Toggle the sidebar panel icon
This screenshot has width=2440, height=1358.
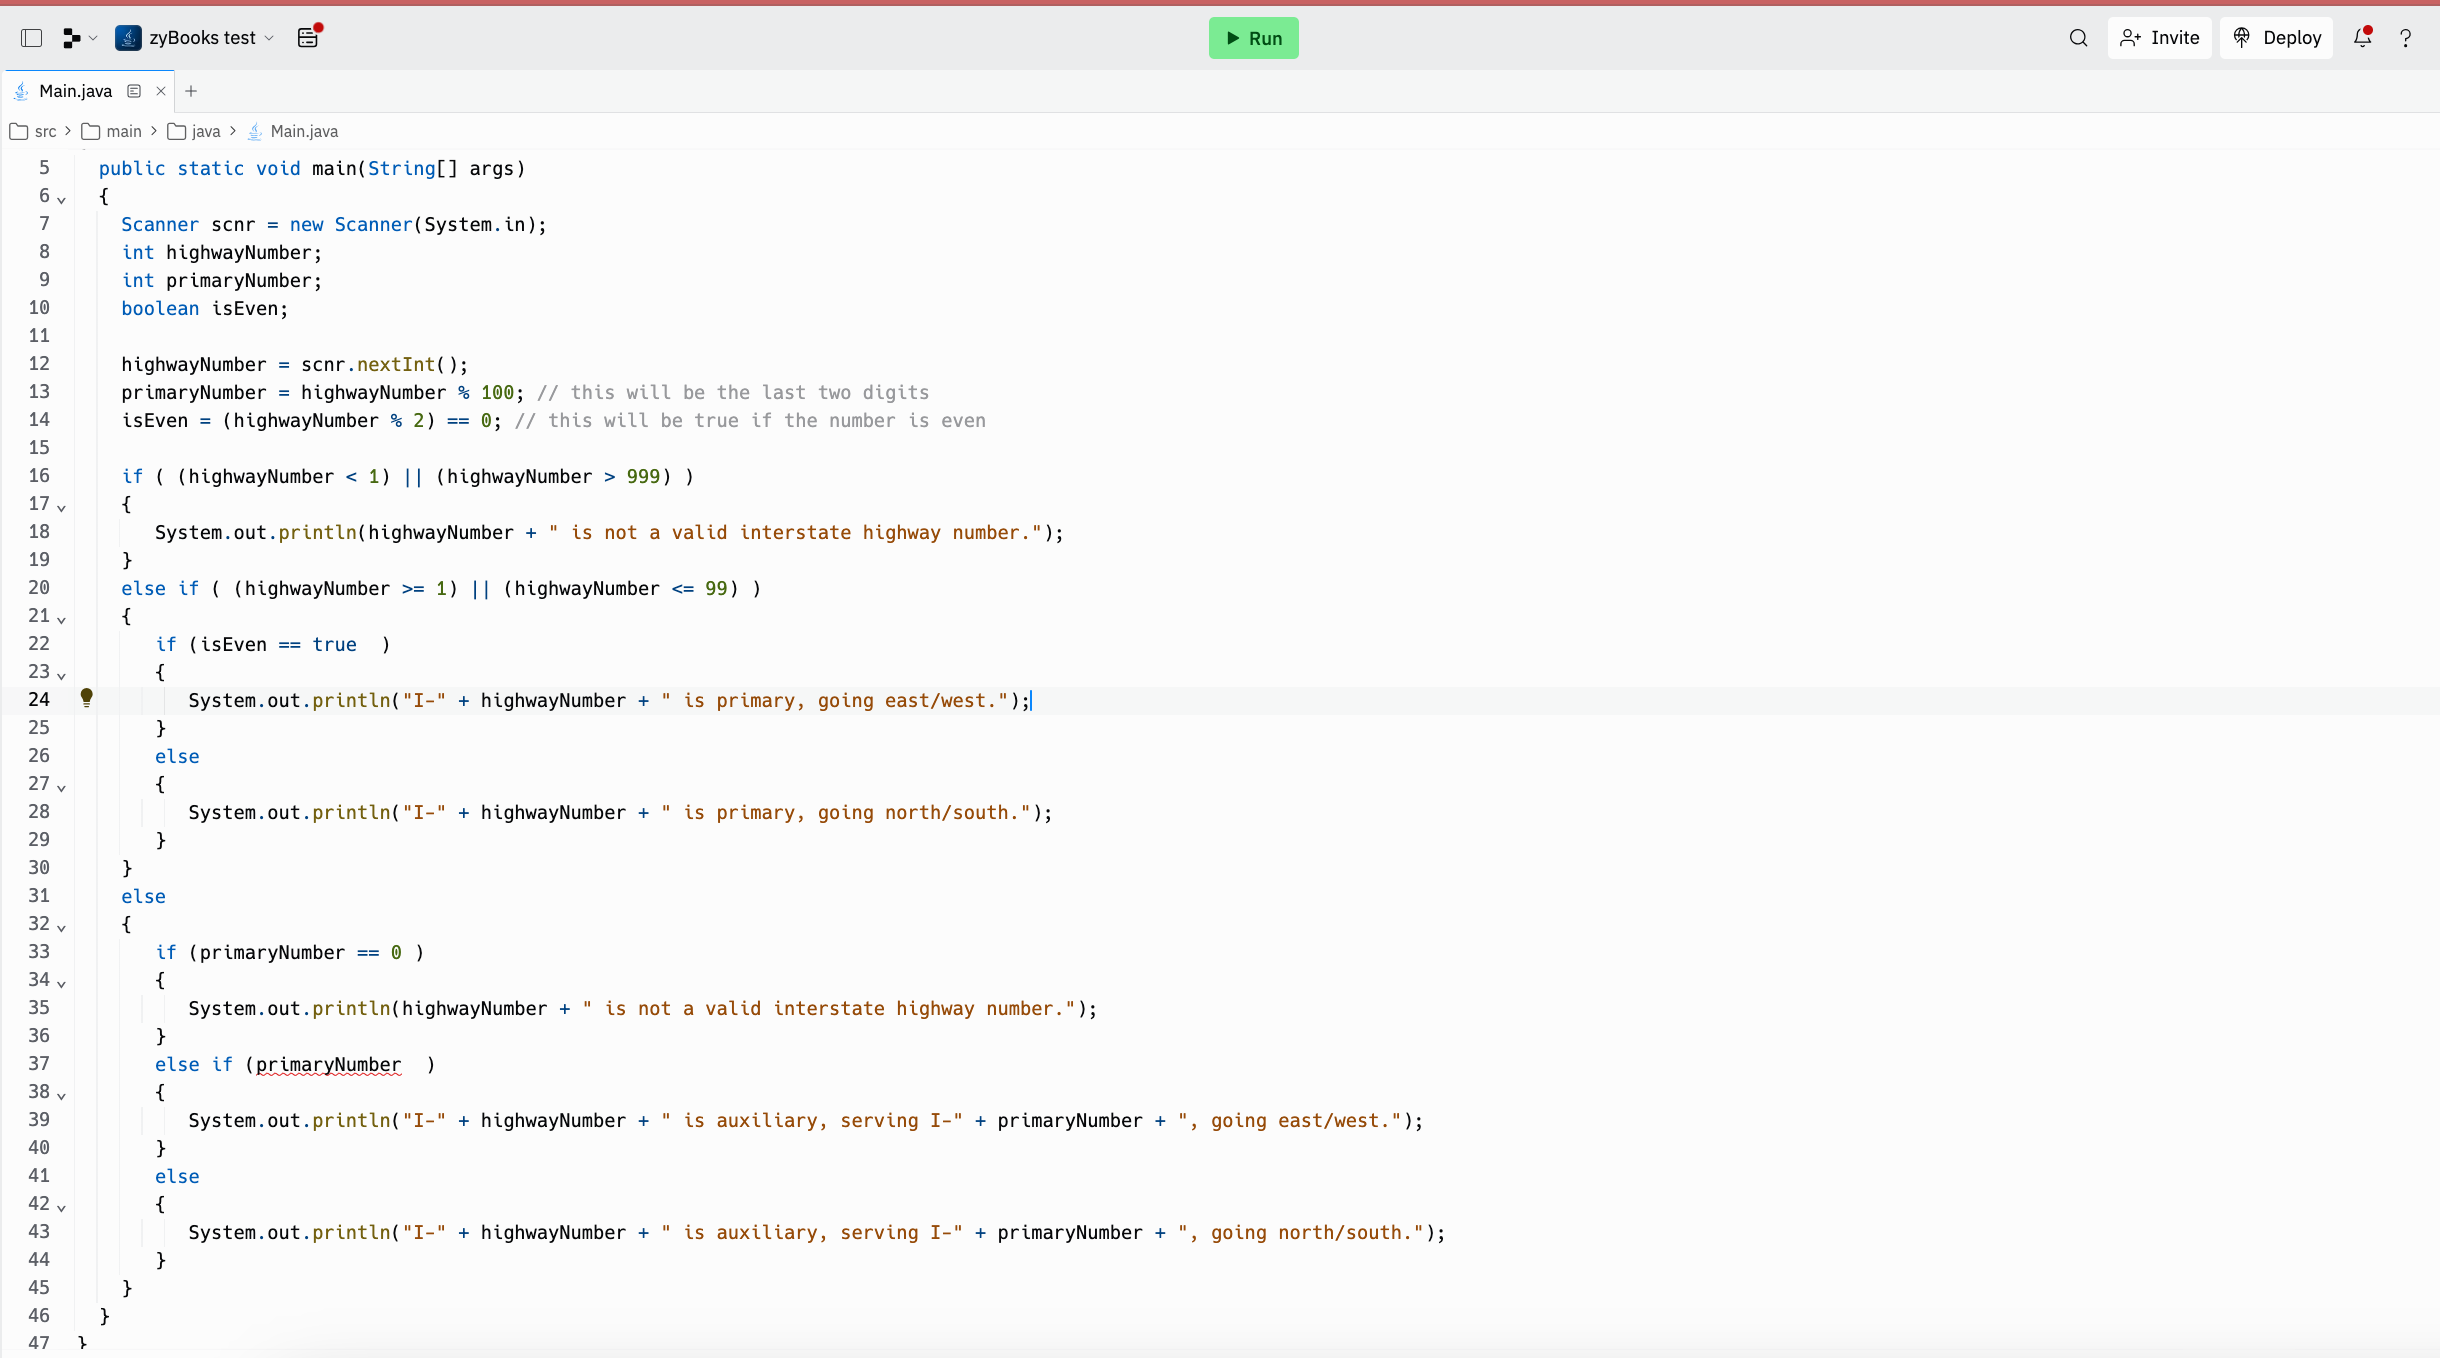point(31,37)
